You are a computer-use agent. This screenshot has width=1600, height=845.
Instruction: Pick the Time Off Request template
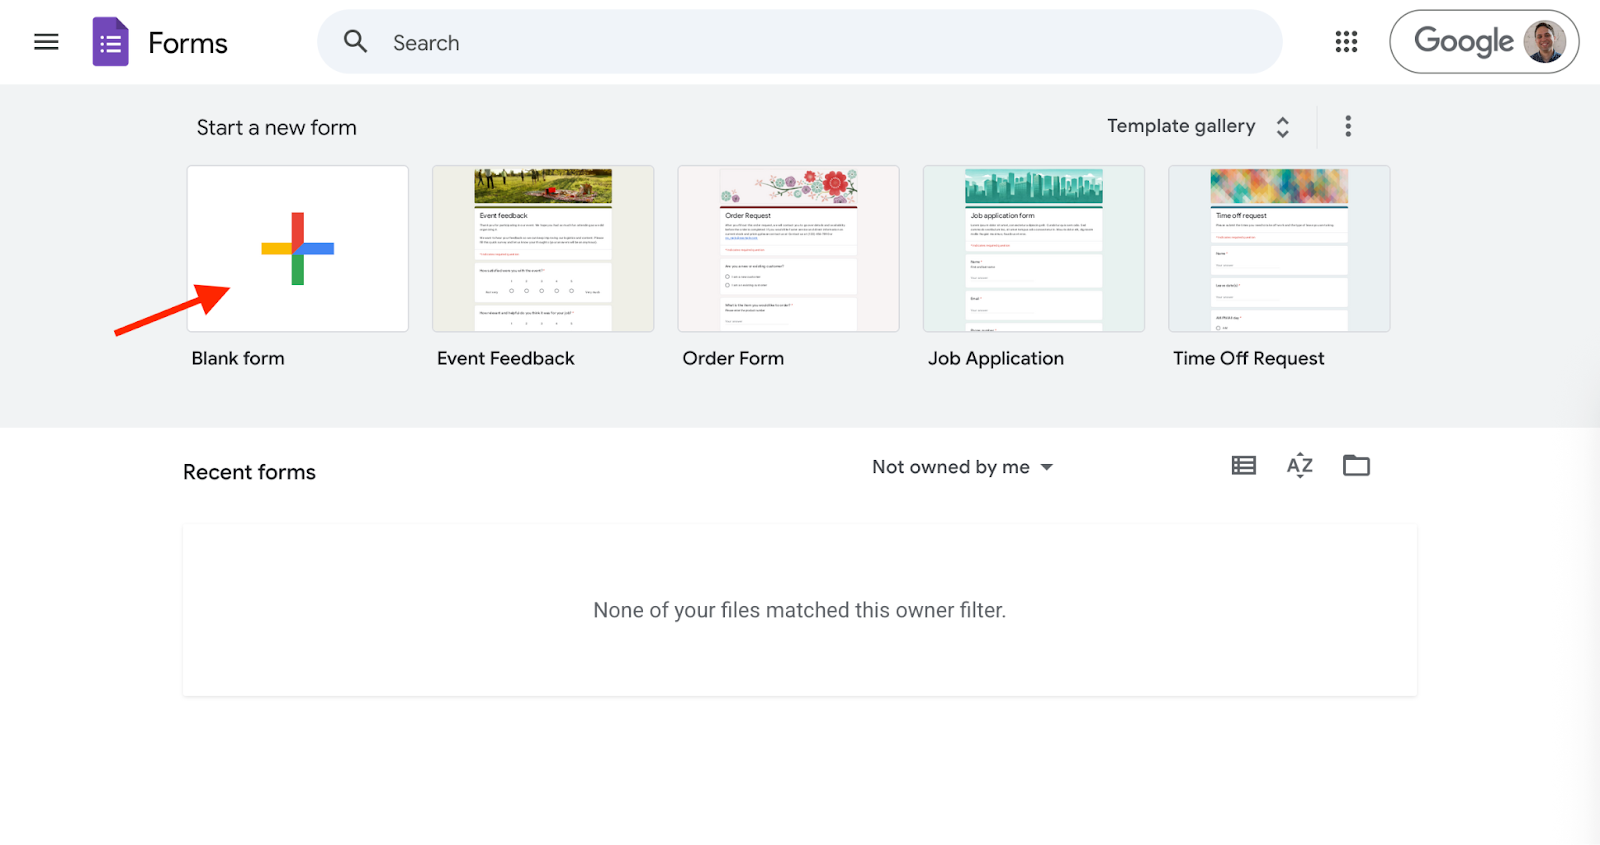[1279, 249]
